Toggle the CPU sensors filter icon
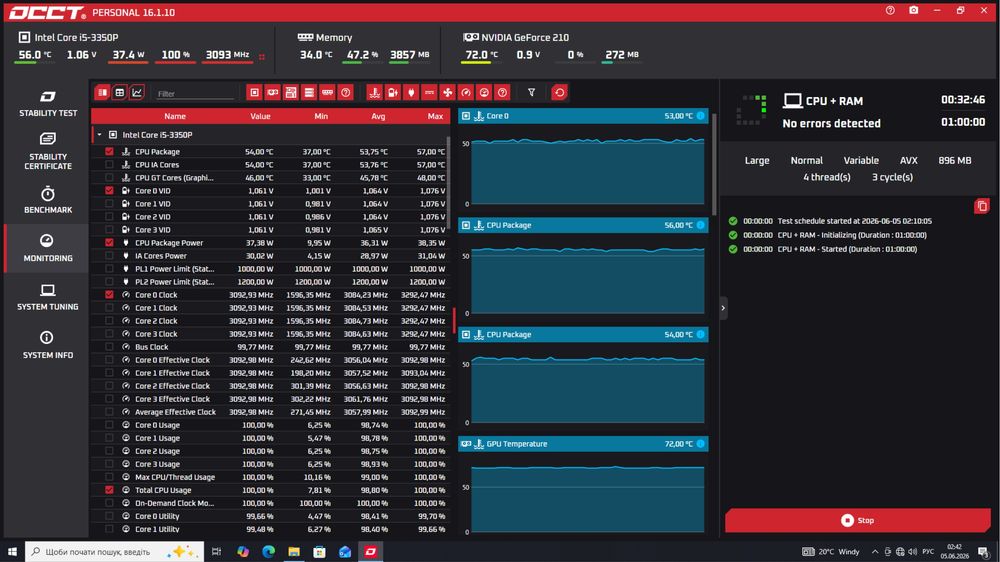Viewport: 1000px width, 562px height. point(254,92)
